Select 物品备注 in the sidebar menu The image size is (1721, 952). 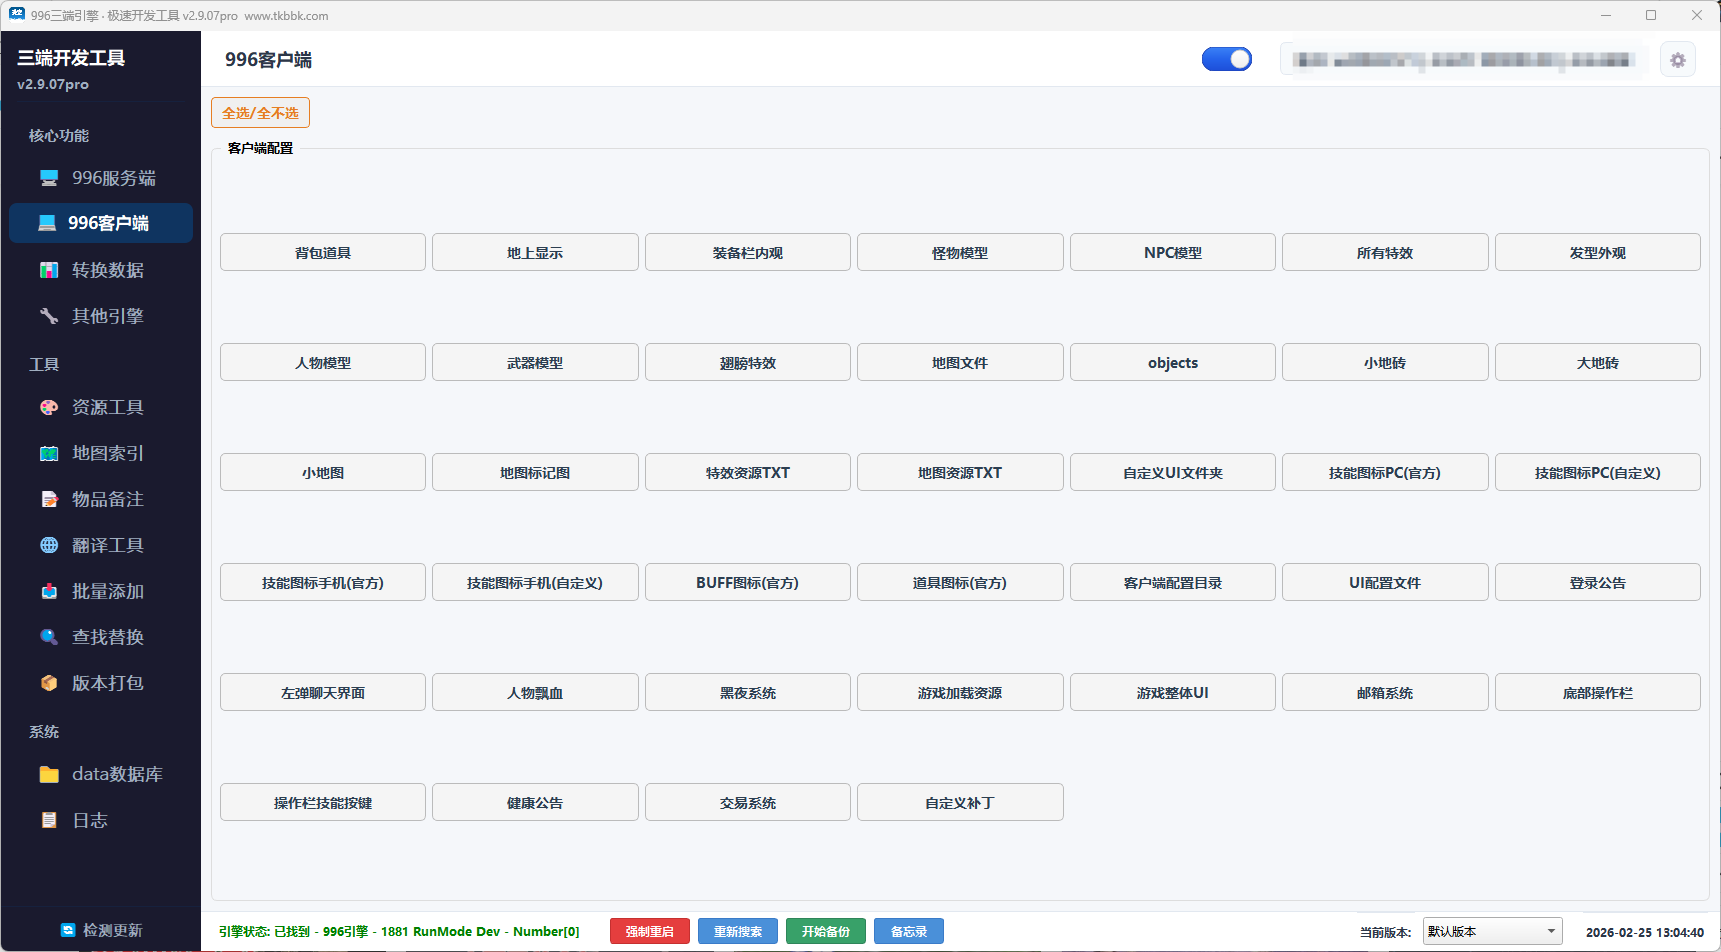click(x=107, y=500)
